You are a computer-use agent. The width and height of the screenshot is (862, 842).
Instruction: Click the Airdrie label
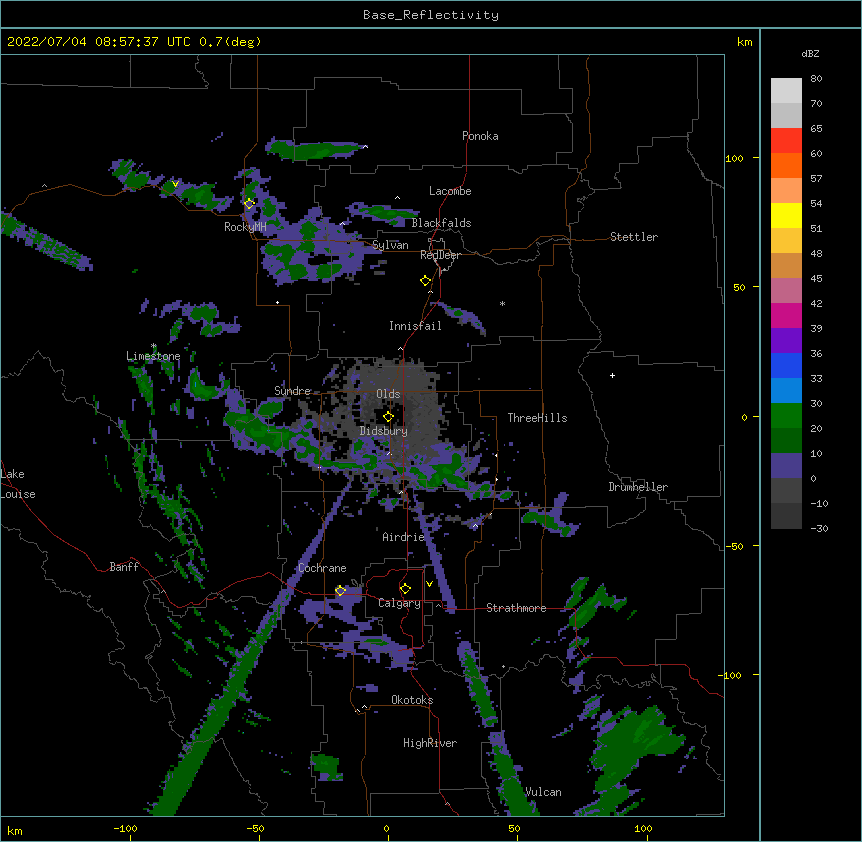(404, 537)
